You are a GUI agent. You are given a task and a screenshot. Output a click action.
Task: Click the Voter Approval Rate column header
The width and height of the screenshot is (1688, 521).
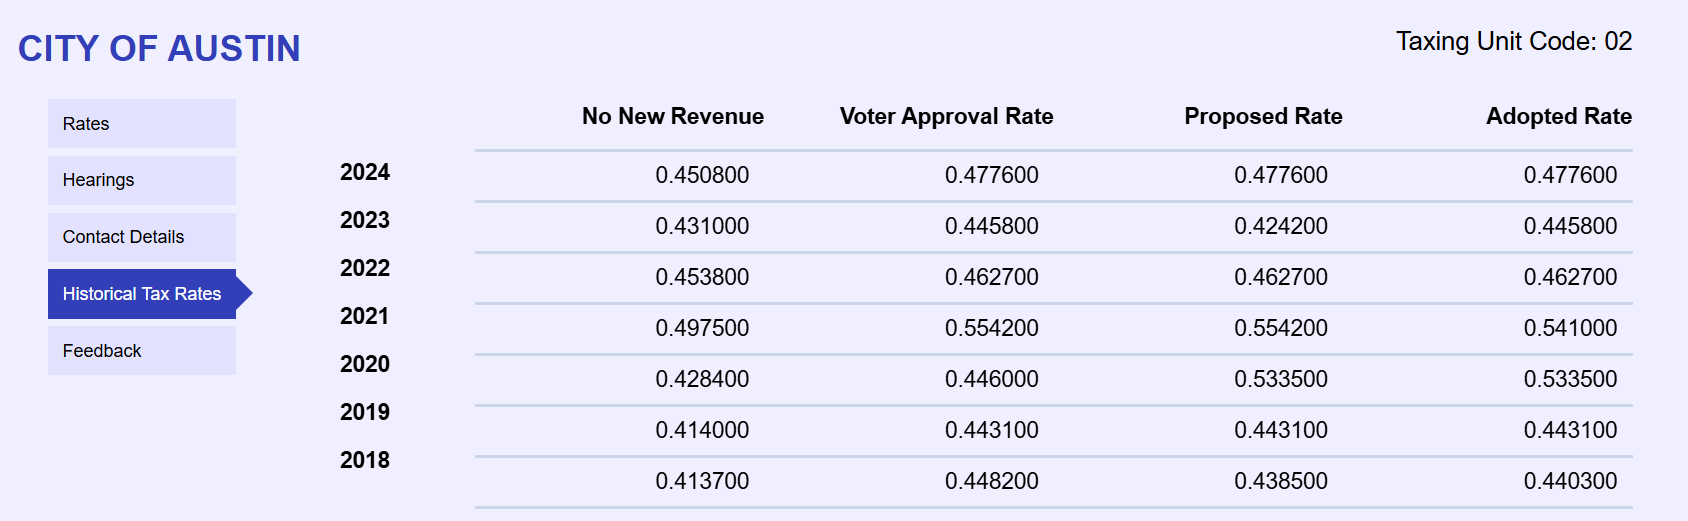946,116
